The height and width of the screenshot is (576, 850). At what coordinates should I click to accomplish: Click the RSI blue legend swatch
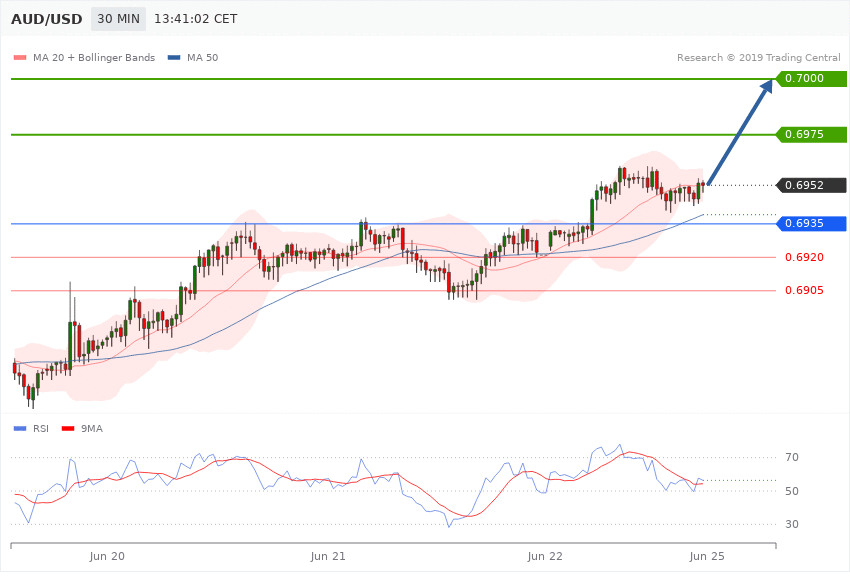point(20,429)
